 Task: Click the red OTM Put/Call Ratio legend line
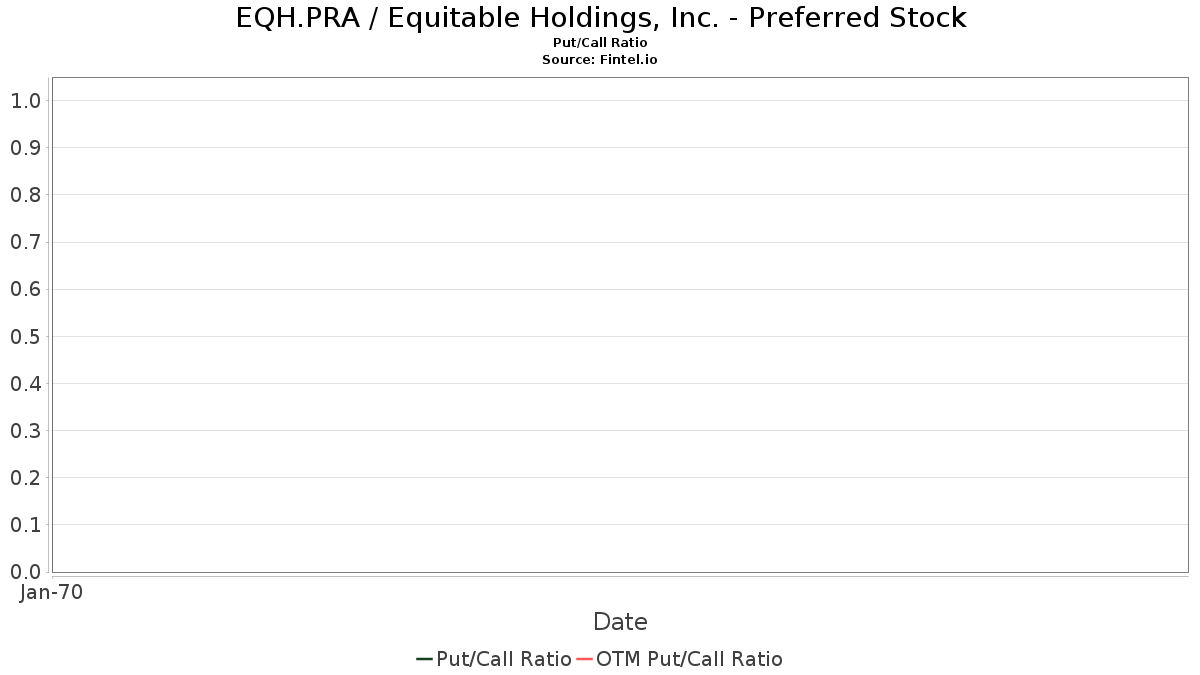[585, 659]
